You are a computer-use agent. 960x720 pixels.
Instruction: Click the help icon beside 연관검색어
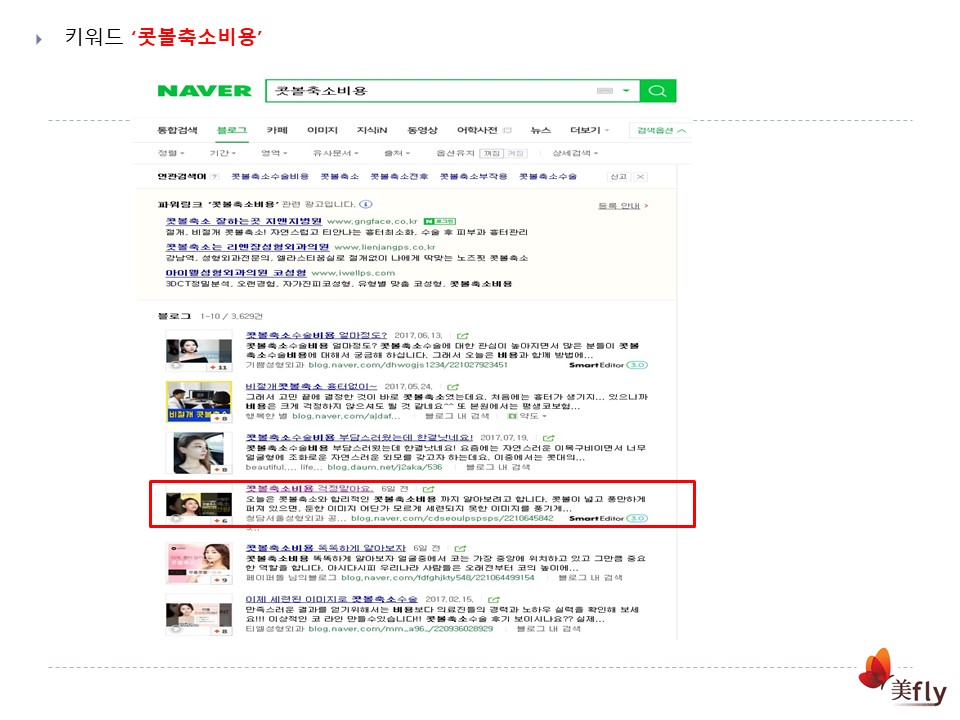coord(214,177)
